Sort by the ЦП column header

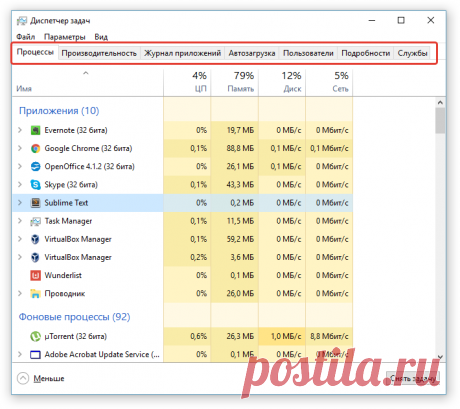pyautogui.click(x=187, y=83)
